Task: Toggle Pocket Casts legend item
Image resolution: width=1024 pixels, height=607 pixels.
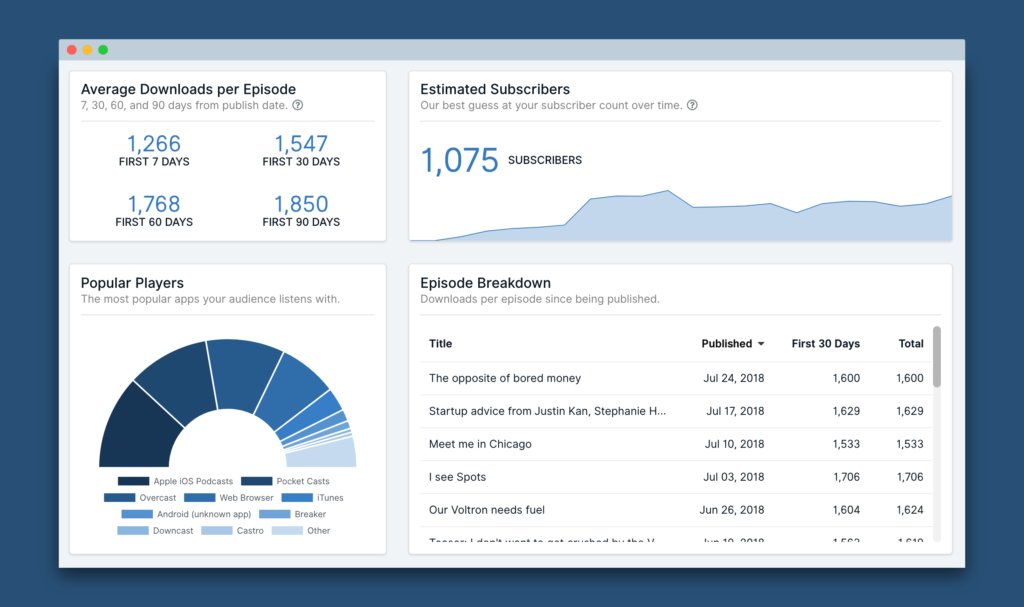Action: pyautogui.click(x=288, y=481)
